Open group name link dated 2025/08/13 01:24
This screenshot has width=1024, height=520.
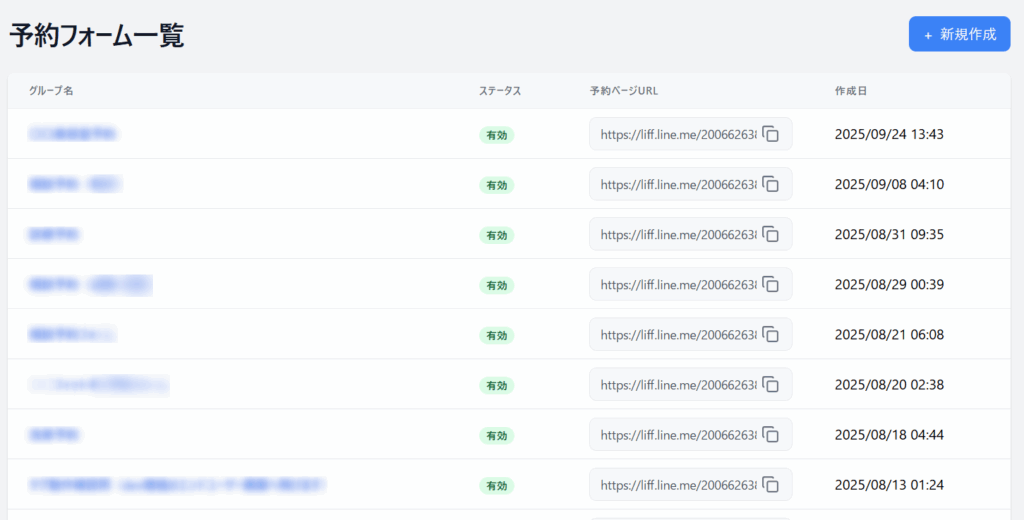[177, 485]
